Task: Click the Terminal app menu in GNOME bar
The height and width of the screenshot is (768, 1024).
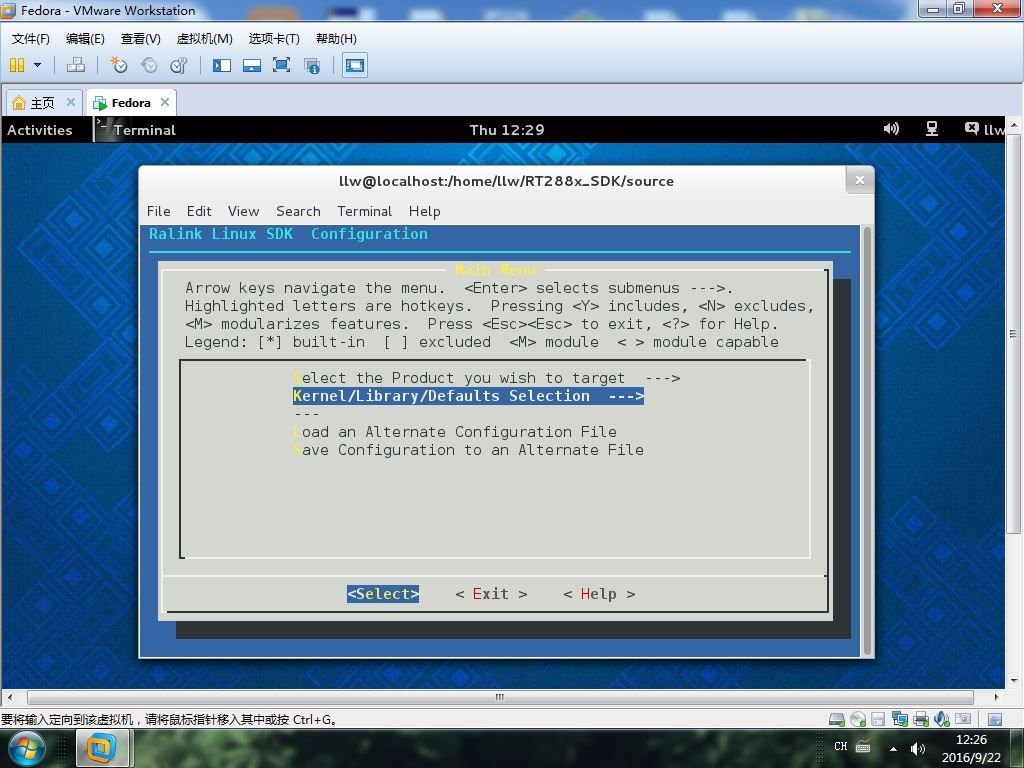Action: tap(136, 130)
